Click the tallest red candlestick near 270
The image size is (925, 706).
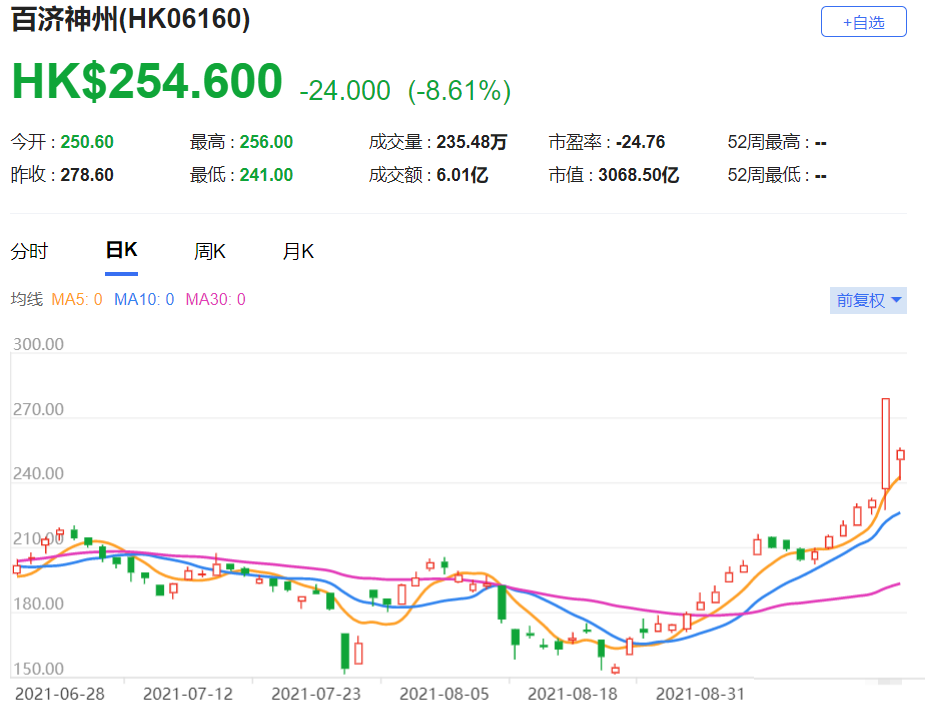click(885, 444)
